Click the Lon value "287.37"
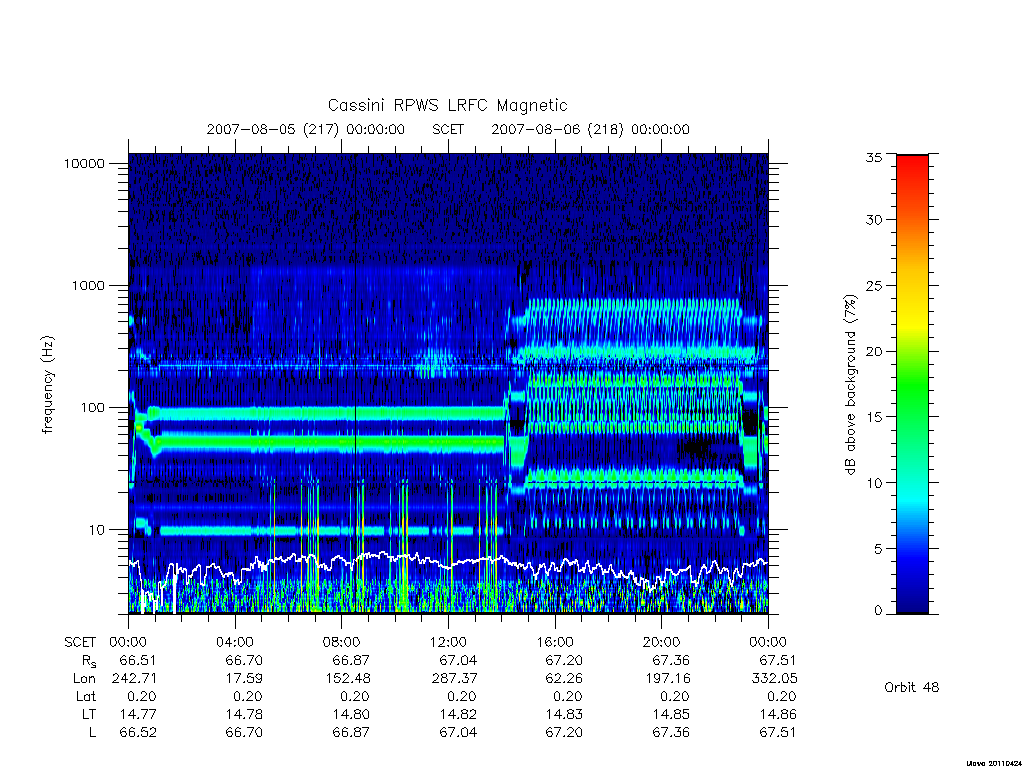Viewport: 1024px width, 768px height. [x=454, y=679]
